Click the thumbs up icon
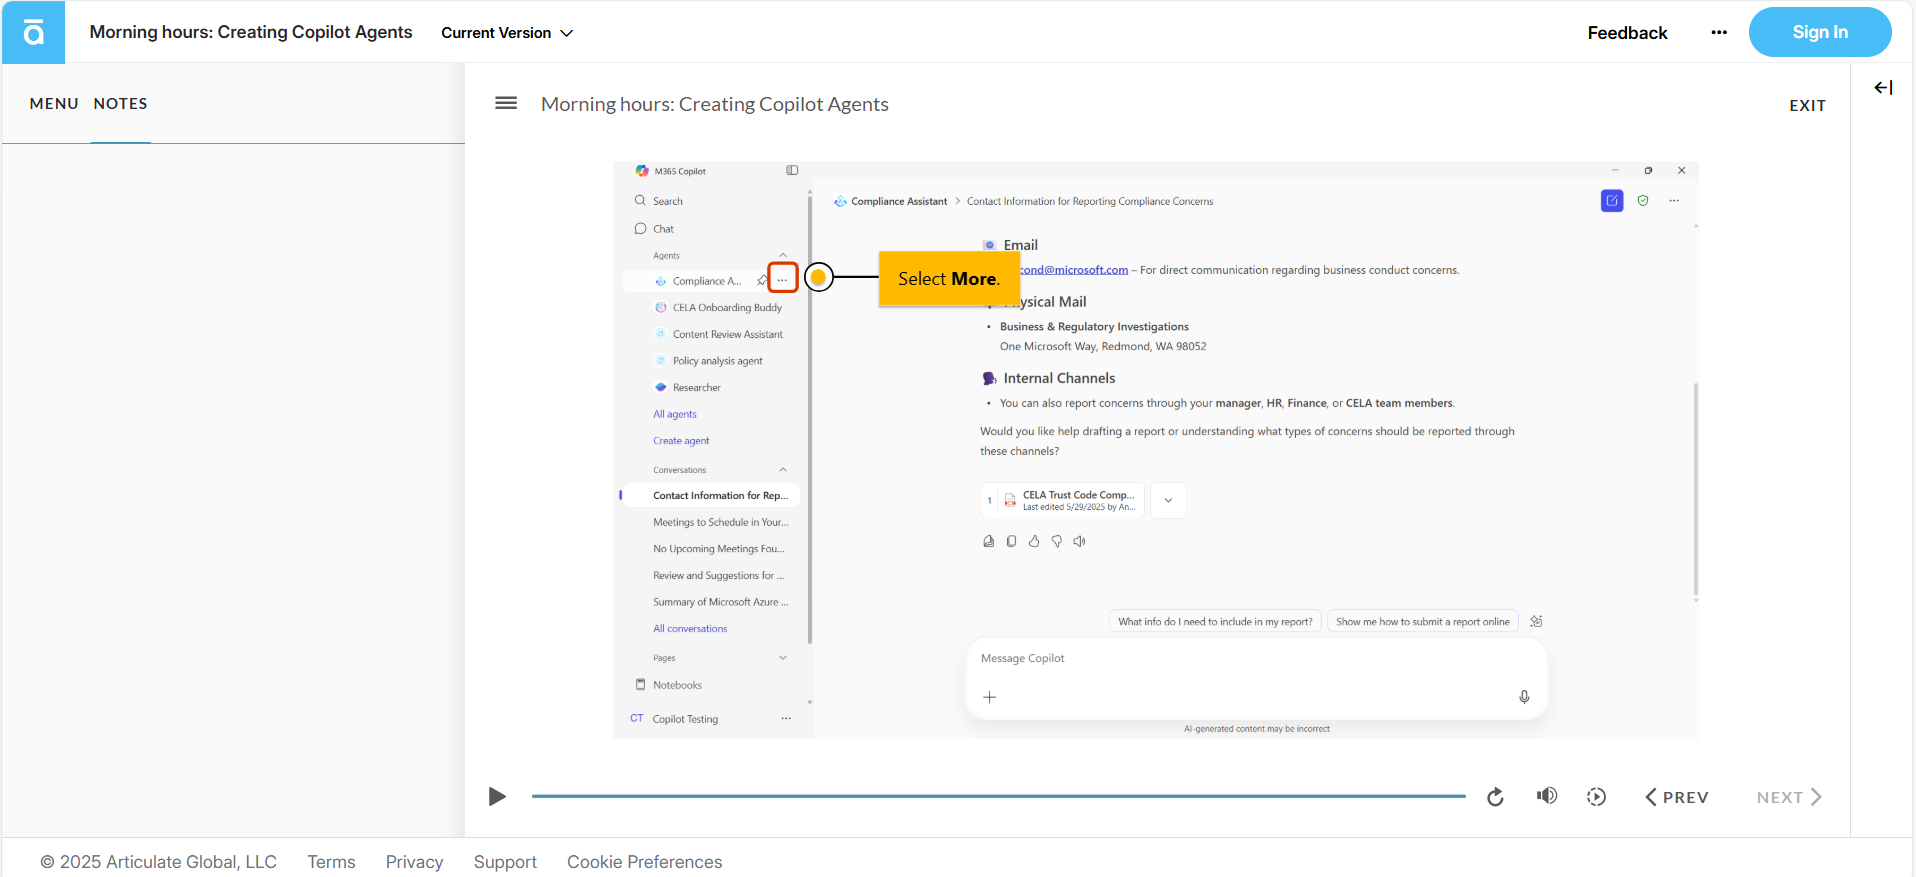Image resolution: width=1916 pixels, height=877 pixels. point(1034,541)
